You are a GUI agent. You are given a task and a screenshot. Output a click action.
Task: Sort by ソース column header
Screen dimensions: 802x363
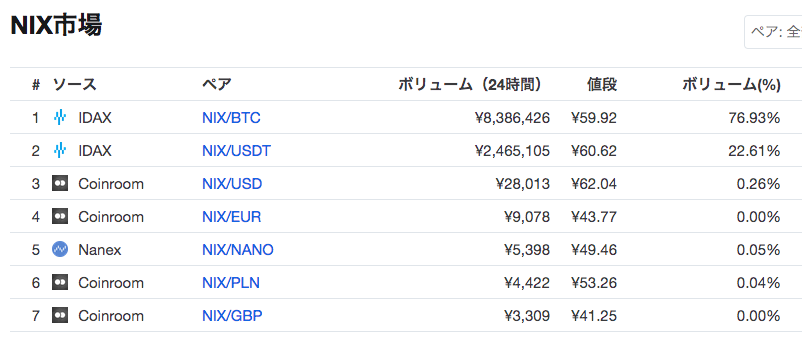point(74,84)
